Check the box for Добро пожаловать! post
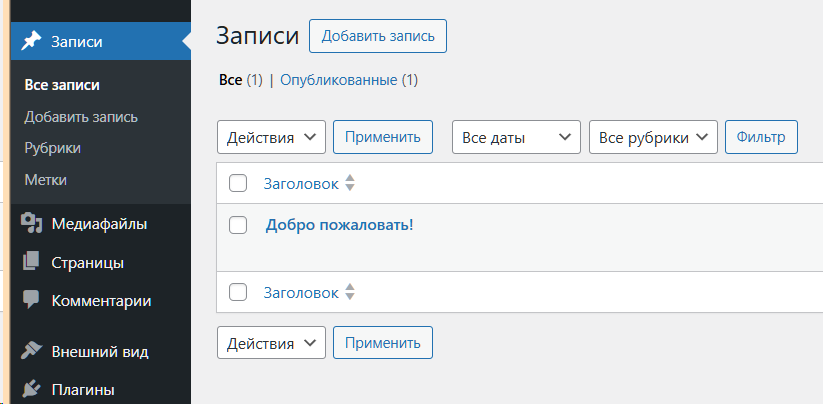The image size is (823, 404). (x=238, y=225)
